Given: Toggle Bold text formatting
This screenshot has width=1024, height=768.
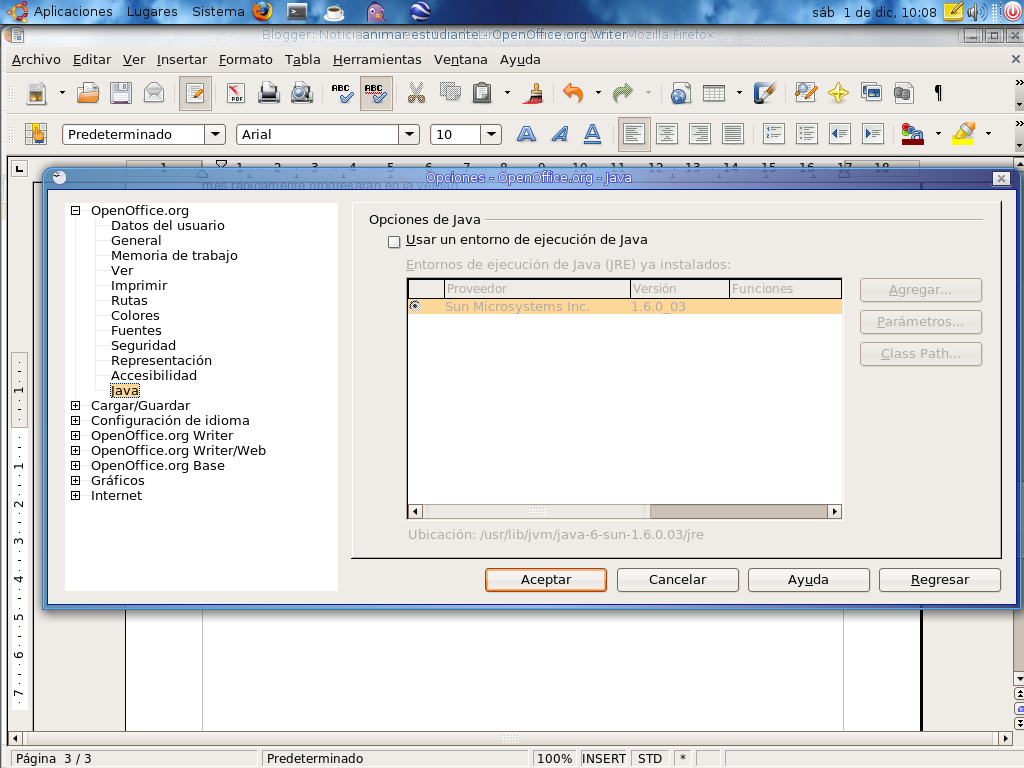Looking at the screenshot, I should point(526,135).
